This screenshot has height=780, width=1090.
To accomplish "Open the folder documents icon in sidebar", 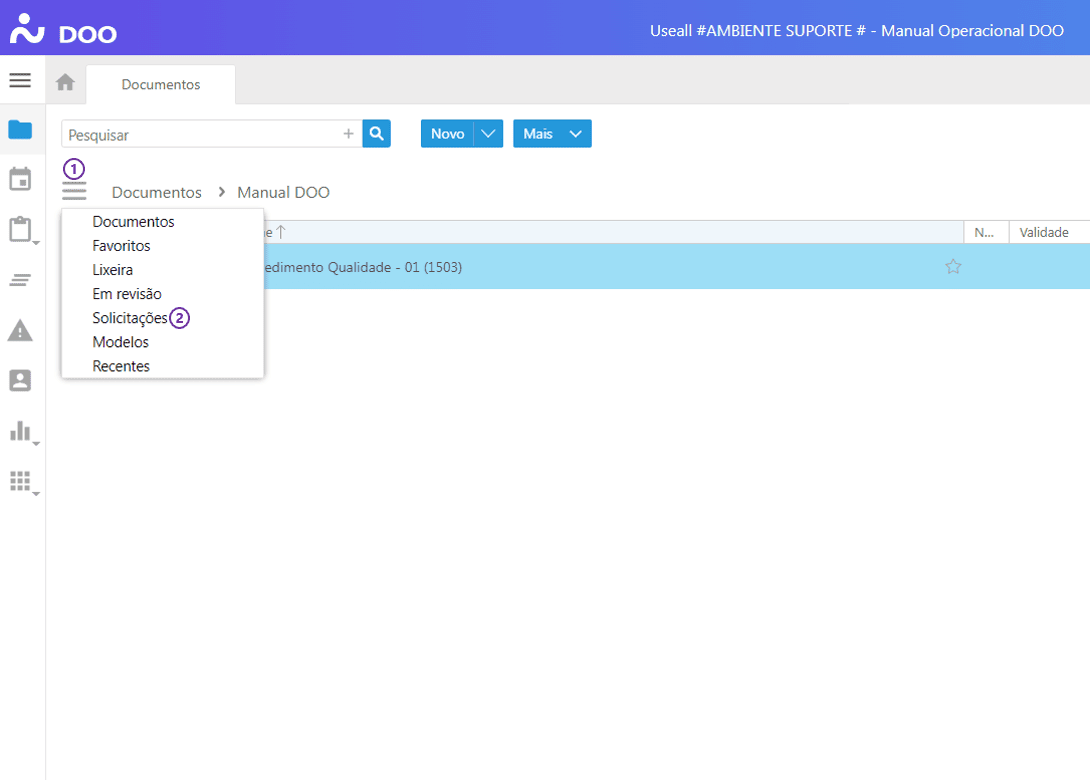I will 20,130.
